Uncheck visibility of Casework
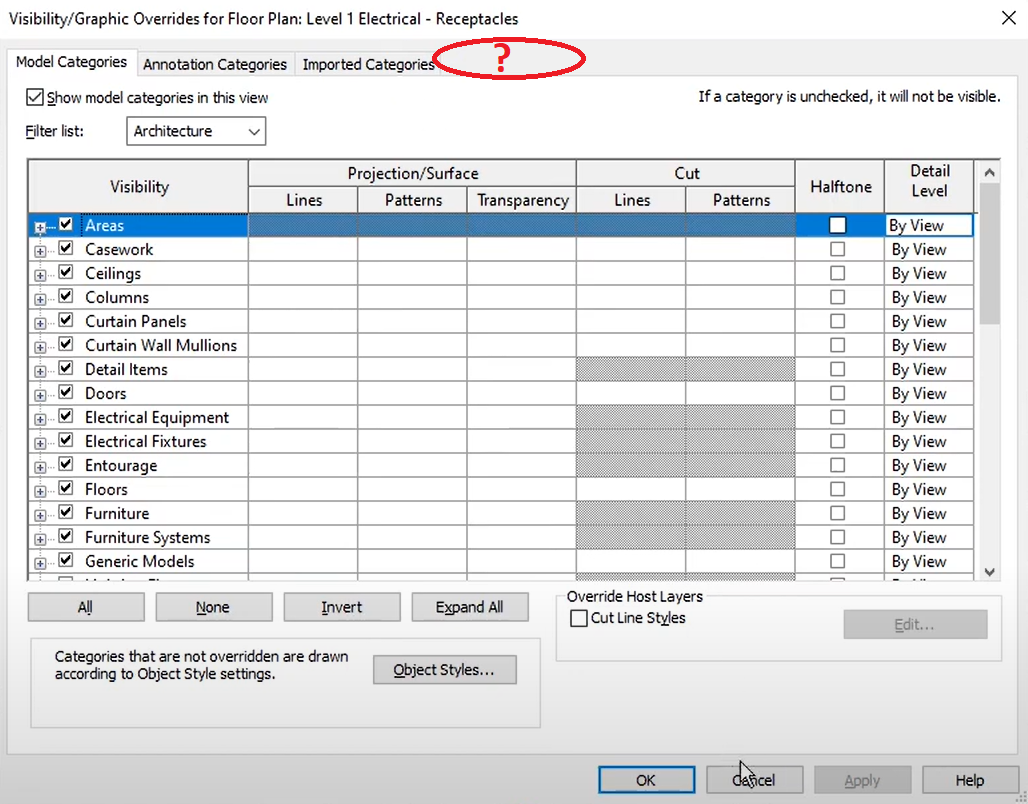The width and height of the screenshot is (1028, 804). pyautogui.click(x=66, y=248)
